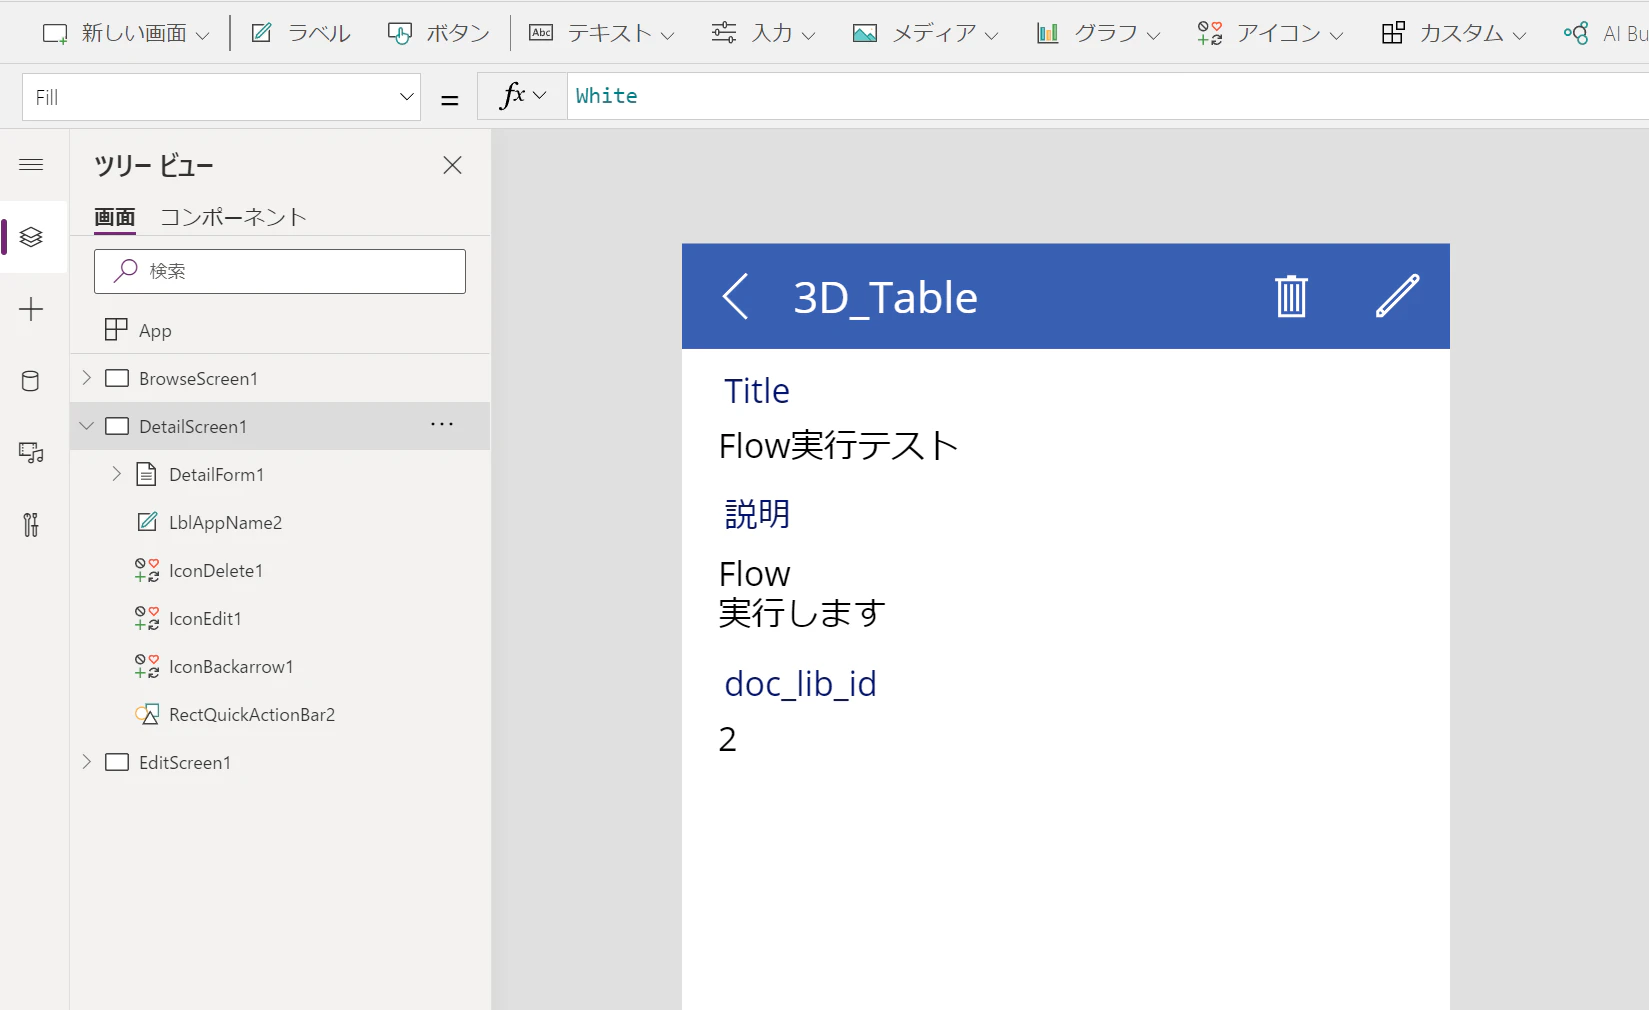Open the DetailScreen1 more options ellipsis
Screen dimensions: 1649x1010
click(x=442, y=424)
